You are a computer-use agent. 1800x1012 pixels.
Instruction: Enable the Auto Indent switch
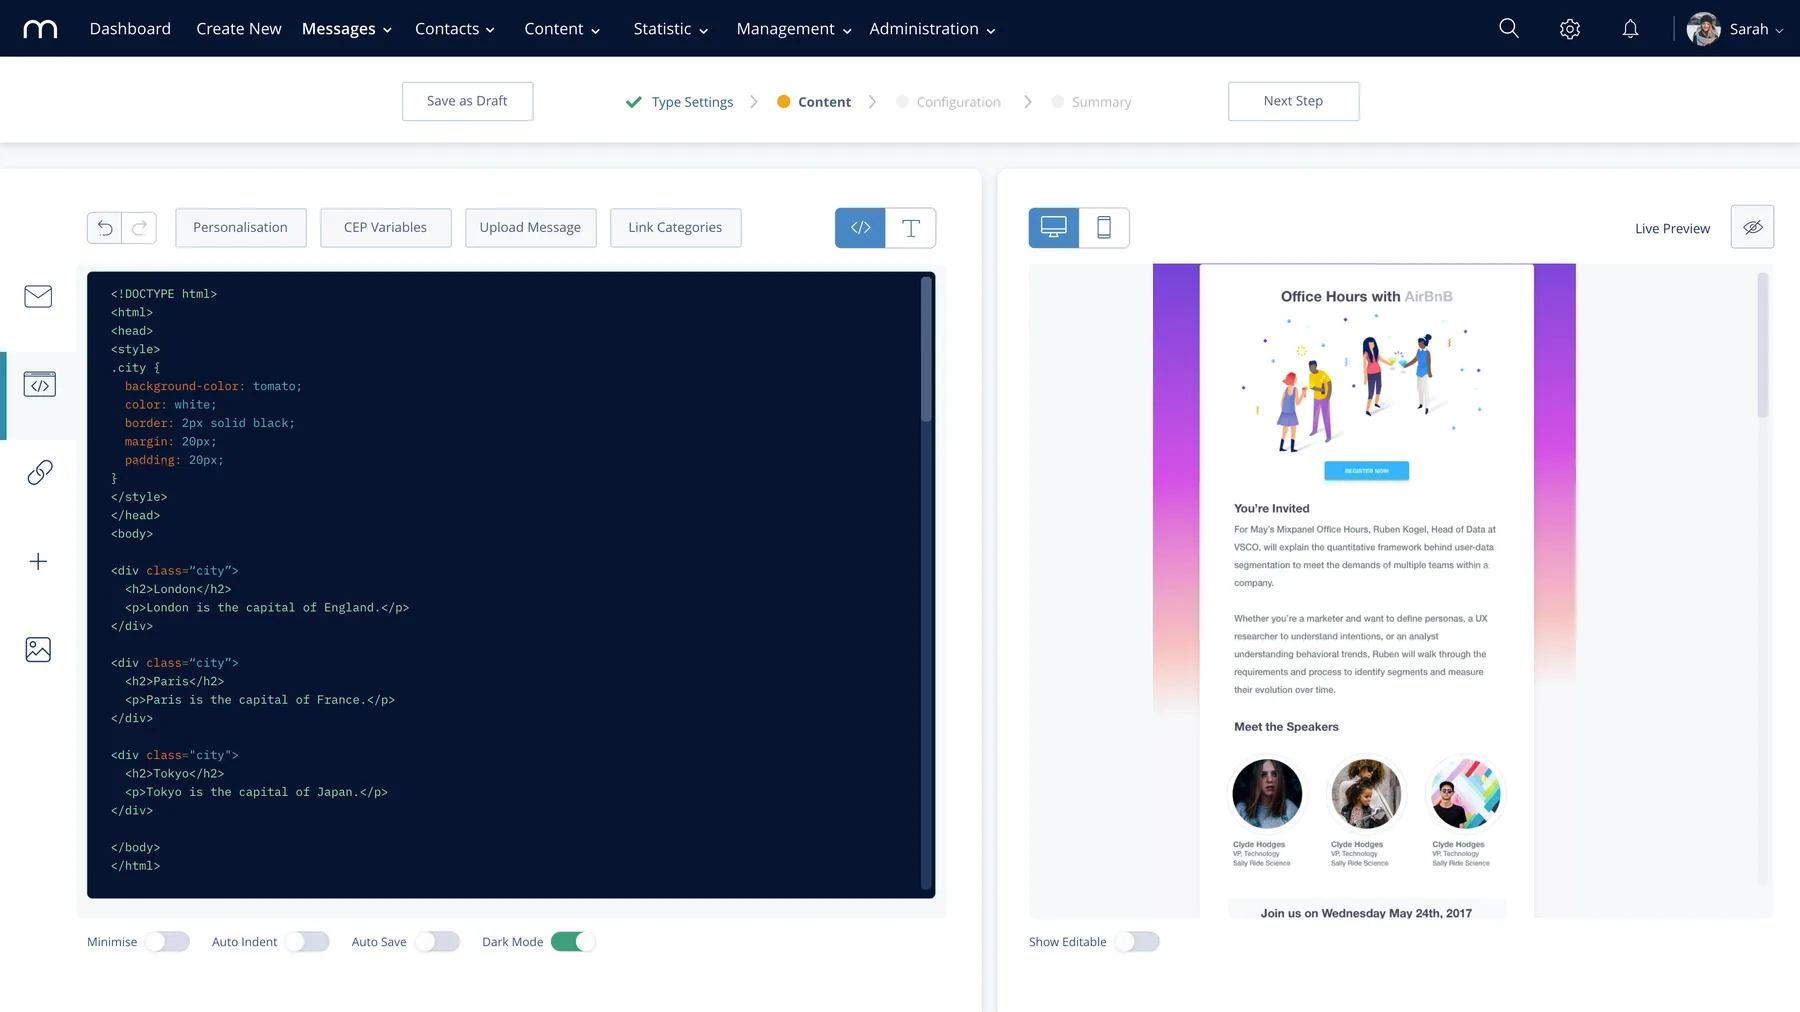point(307,942)
